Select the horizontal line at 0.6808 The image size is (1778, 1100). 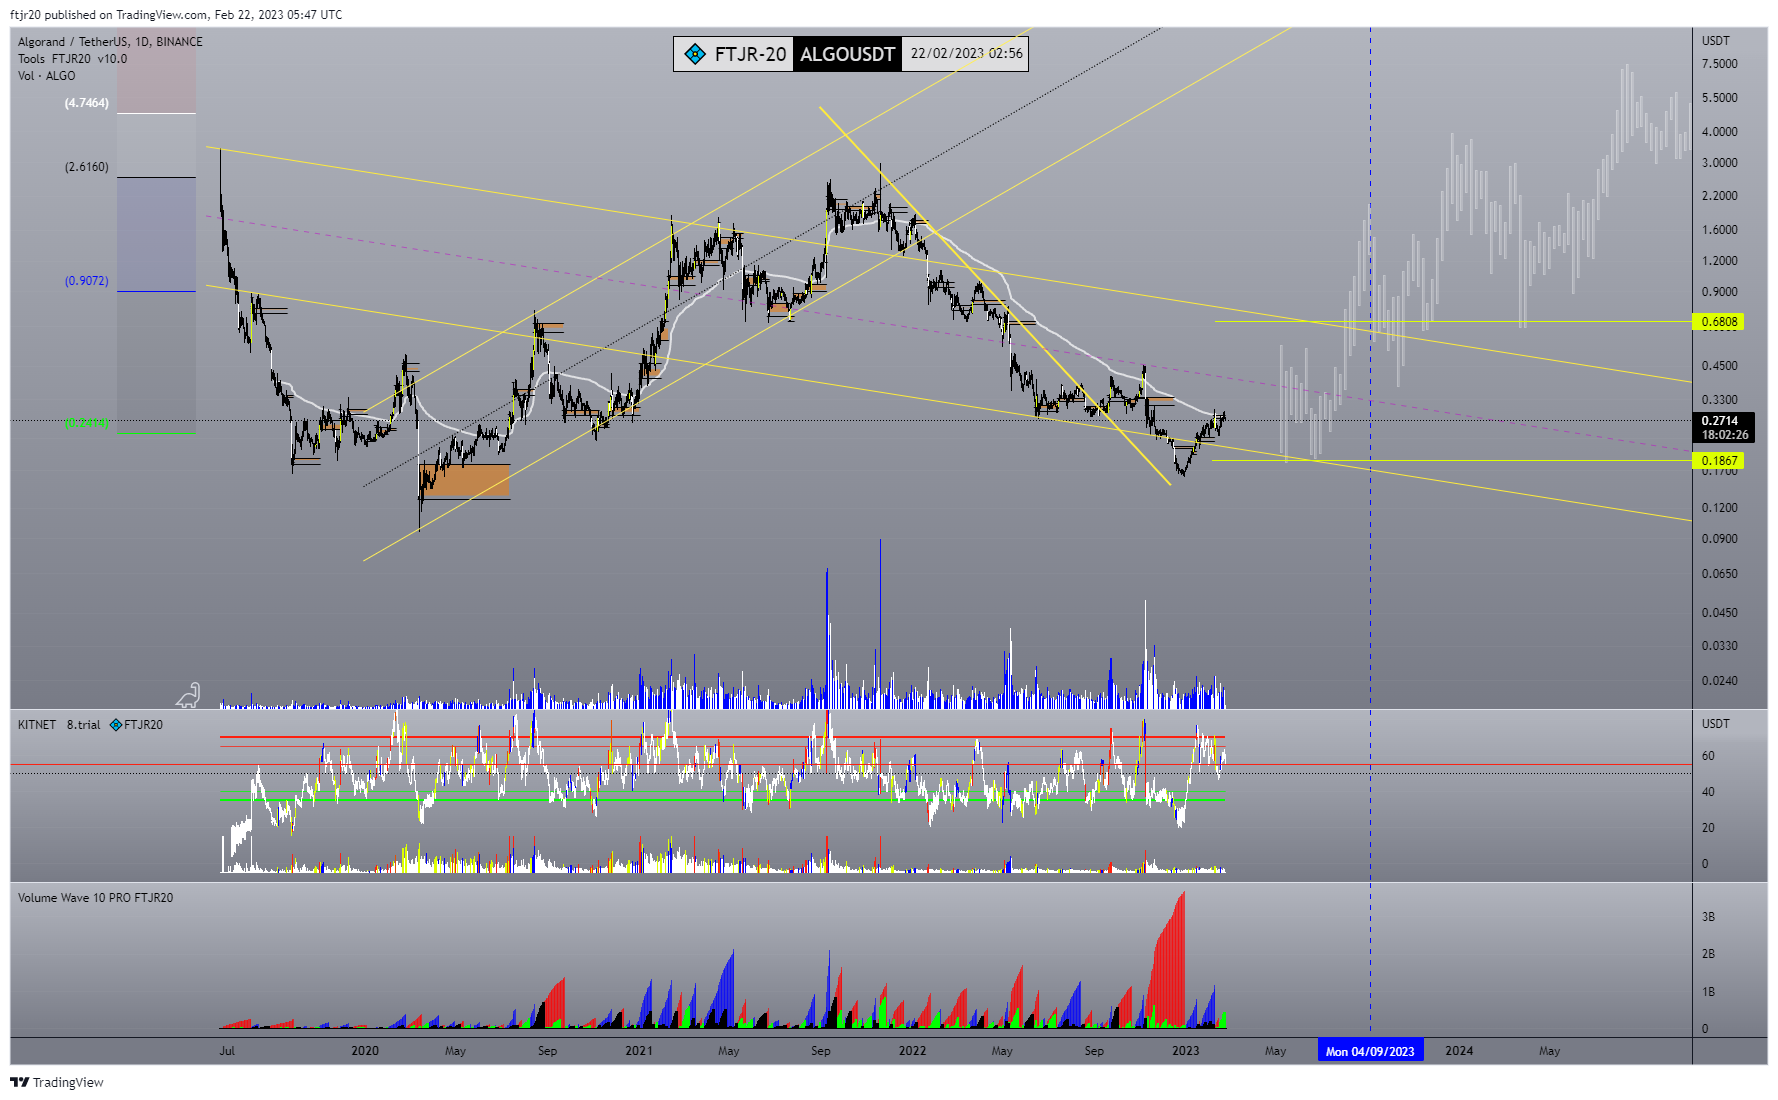[x=1453, y=322]
